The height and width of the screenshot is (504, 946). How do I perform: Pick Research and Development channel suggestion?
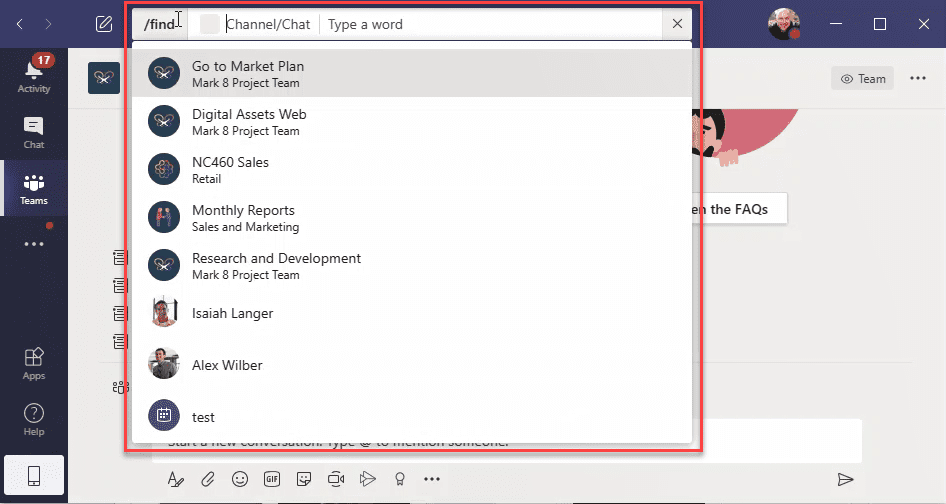[412, 265]
